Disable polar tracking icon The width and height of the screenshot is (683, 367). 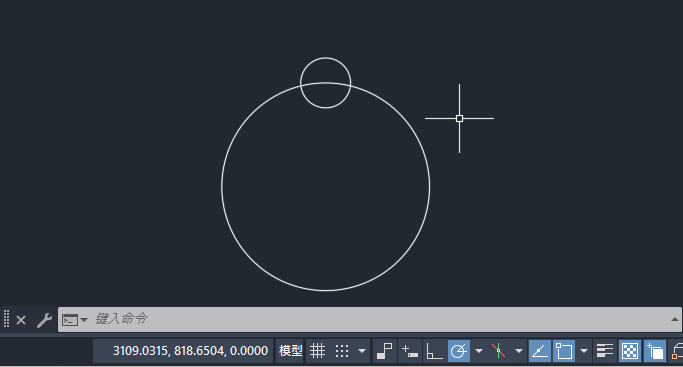(459, 351)
